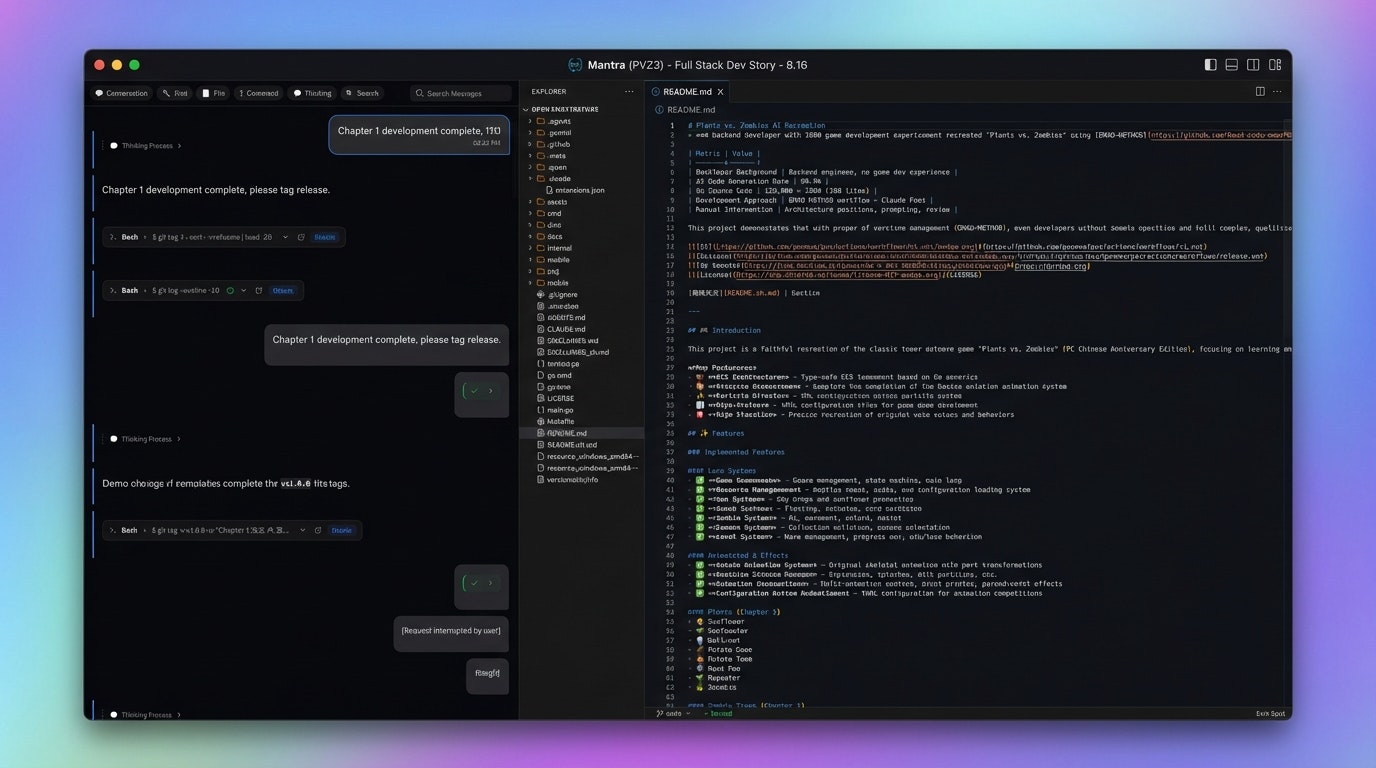Expand the Bash git tag Chapter command dropdown
The image size is (1376, 768).
pos(302,530)
